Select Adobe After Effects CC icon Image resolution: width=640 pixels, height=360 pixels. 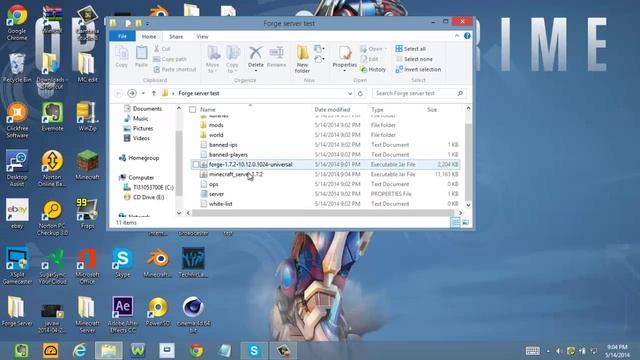122,314
